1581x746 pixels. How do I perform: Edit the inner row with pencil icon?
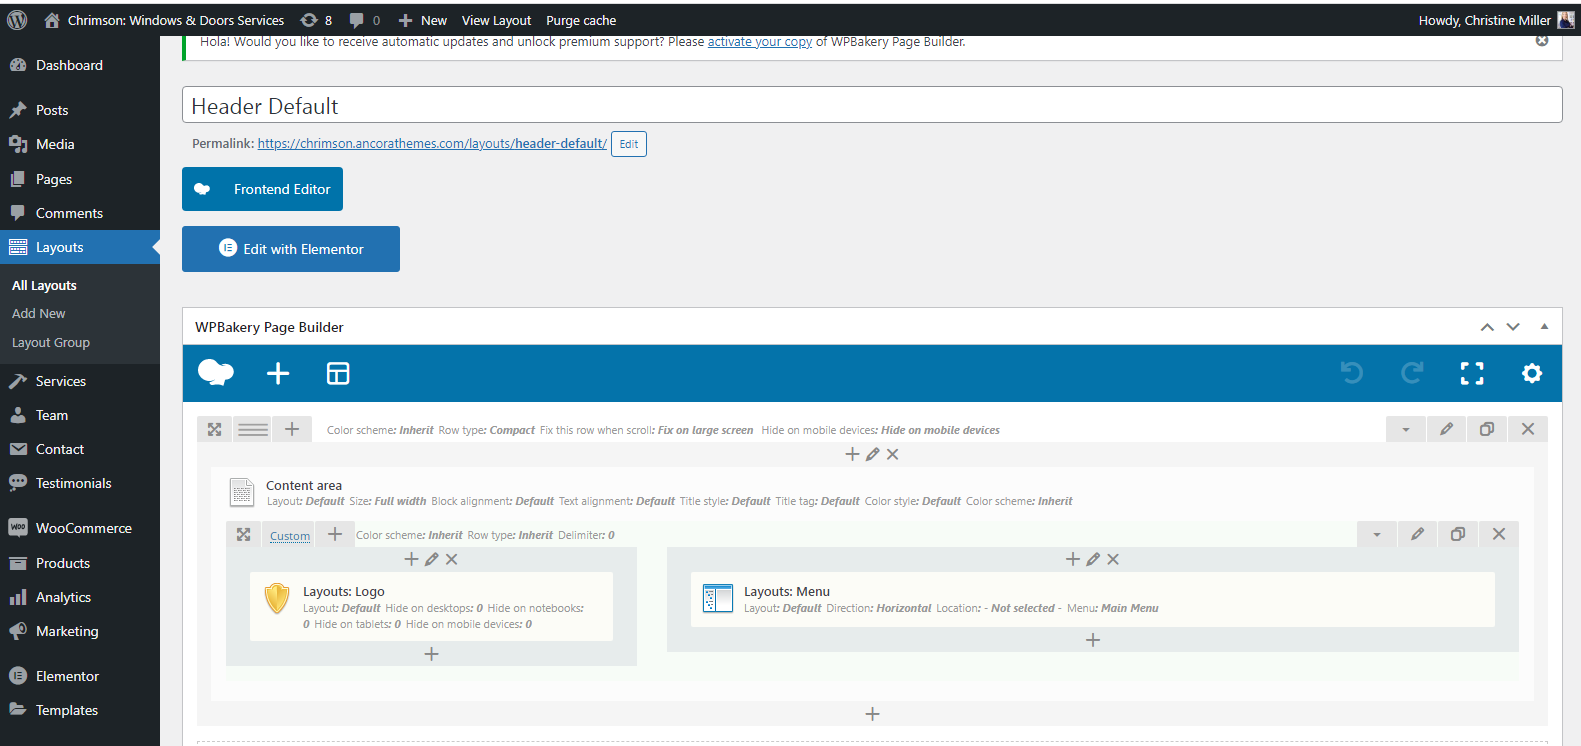[x=1417, y=534]
